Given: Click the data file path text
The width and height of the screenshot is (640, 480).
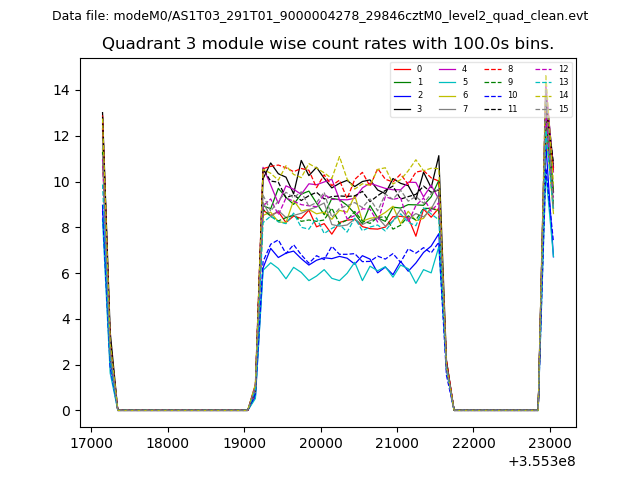Looking at the screenshot, I should (320, 16).
